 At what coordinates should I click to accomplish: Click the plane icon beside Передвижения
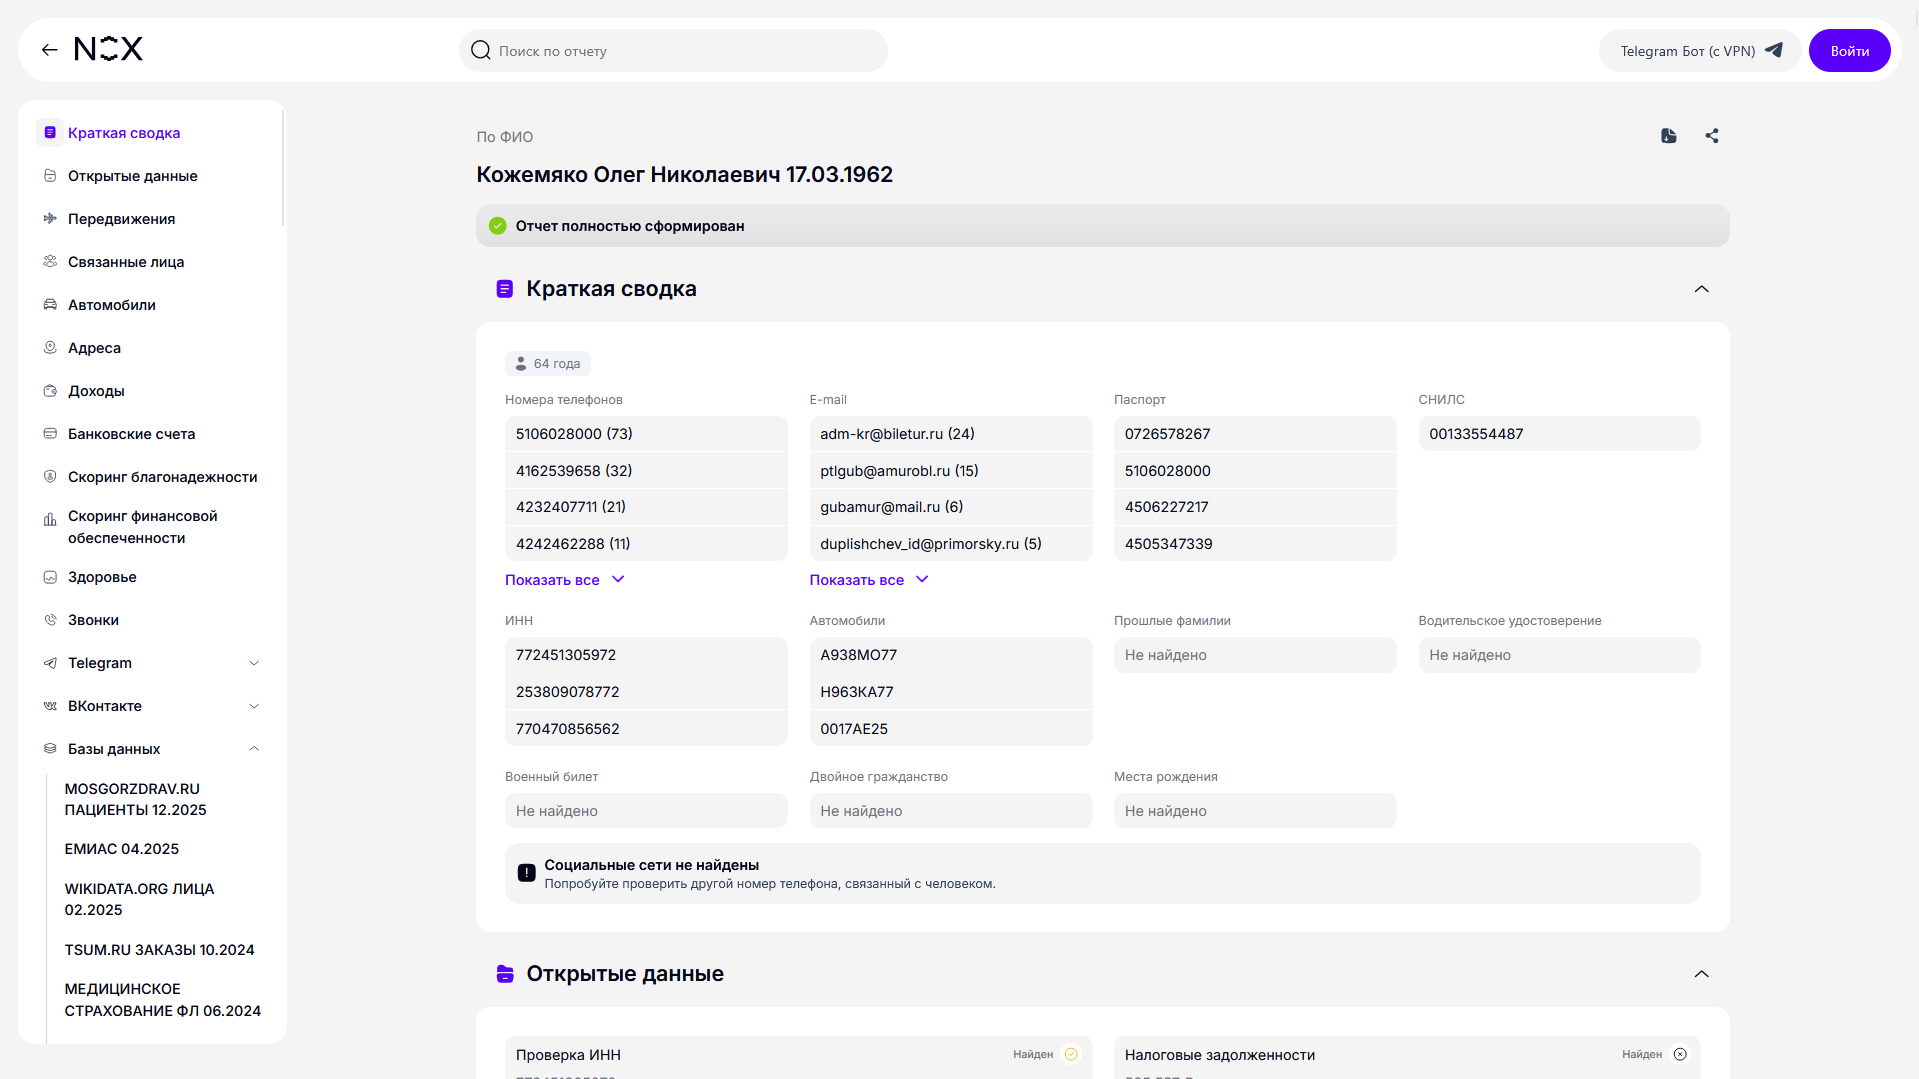click(x=50, y=219)
